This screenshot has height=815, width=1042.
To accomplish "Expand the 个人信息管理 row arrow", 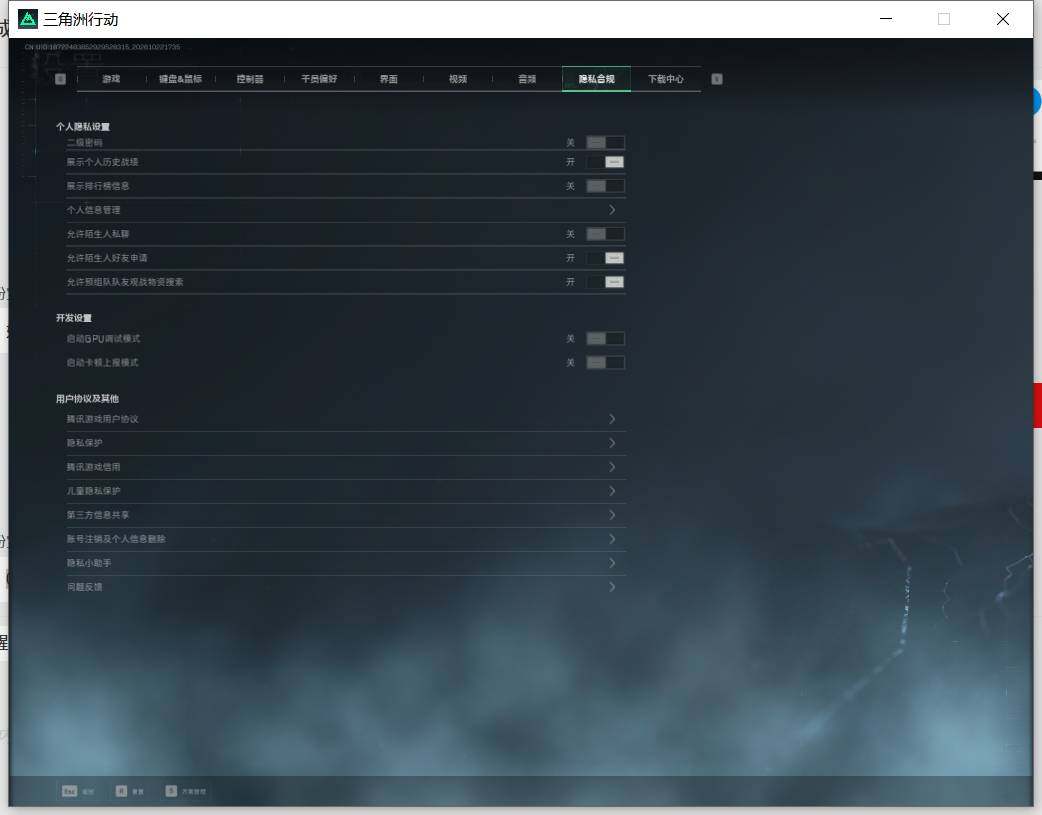I will coord(612,210).
